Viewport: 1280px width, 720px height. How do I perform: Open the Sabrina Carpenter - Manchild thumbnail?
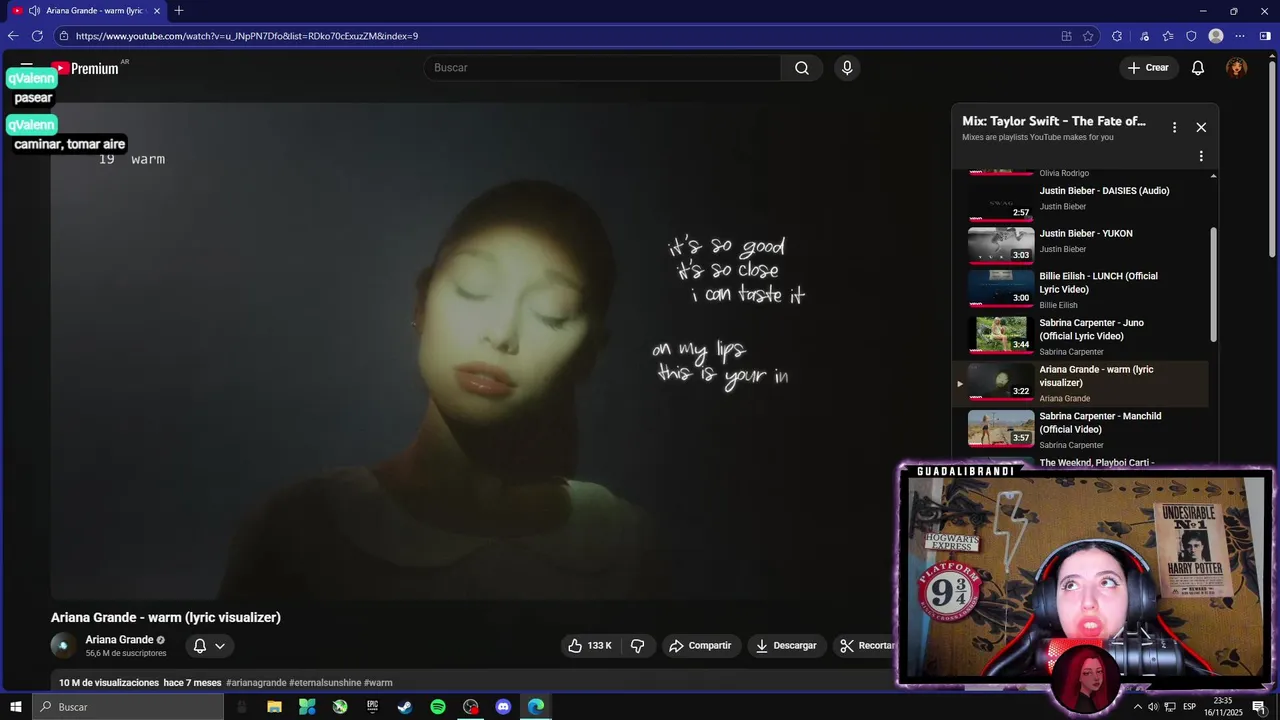[x=1001, y=428]
